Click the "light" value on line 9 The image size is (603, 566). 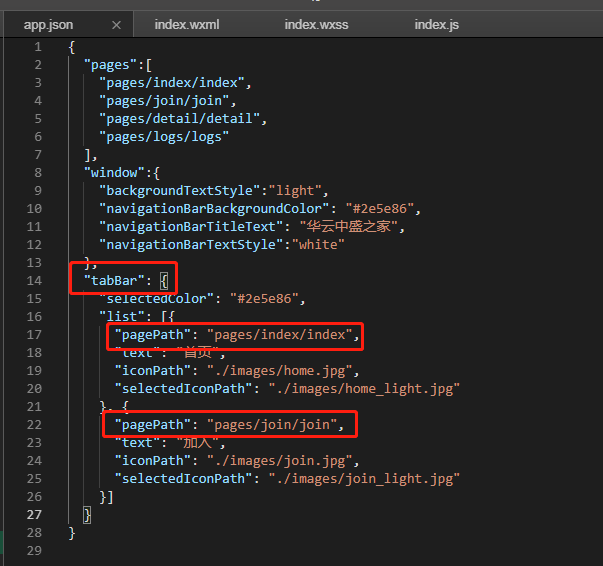click(x=295, y=191)
